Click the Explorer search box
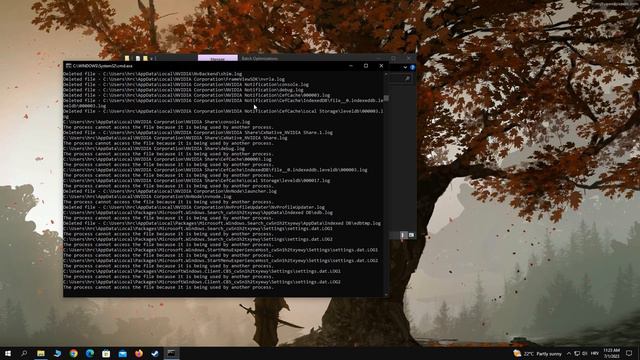The width and height of the screenshot is (640, 360). pos(401,78)
